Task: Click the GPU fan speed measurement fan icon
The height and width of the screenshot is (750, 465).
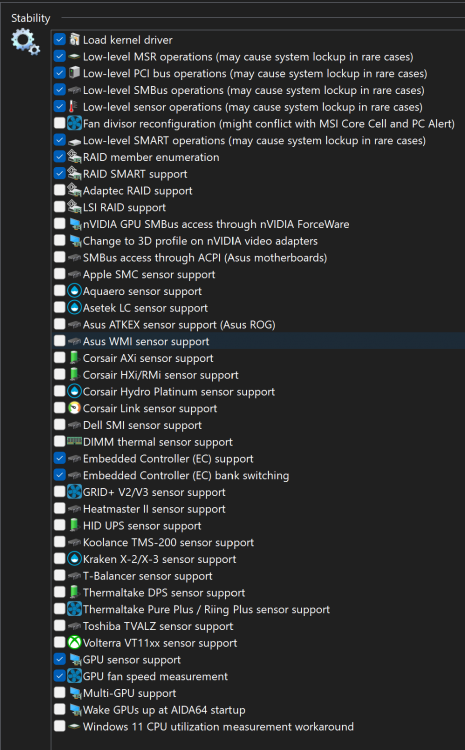Action: point(75,675)
